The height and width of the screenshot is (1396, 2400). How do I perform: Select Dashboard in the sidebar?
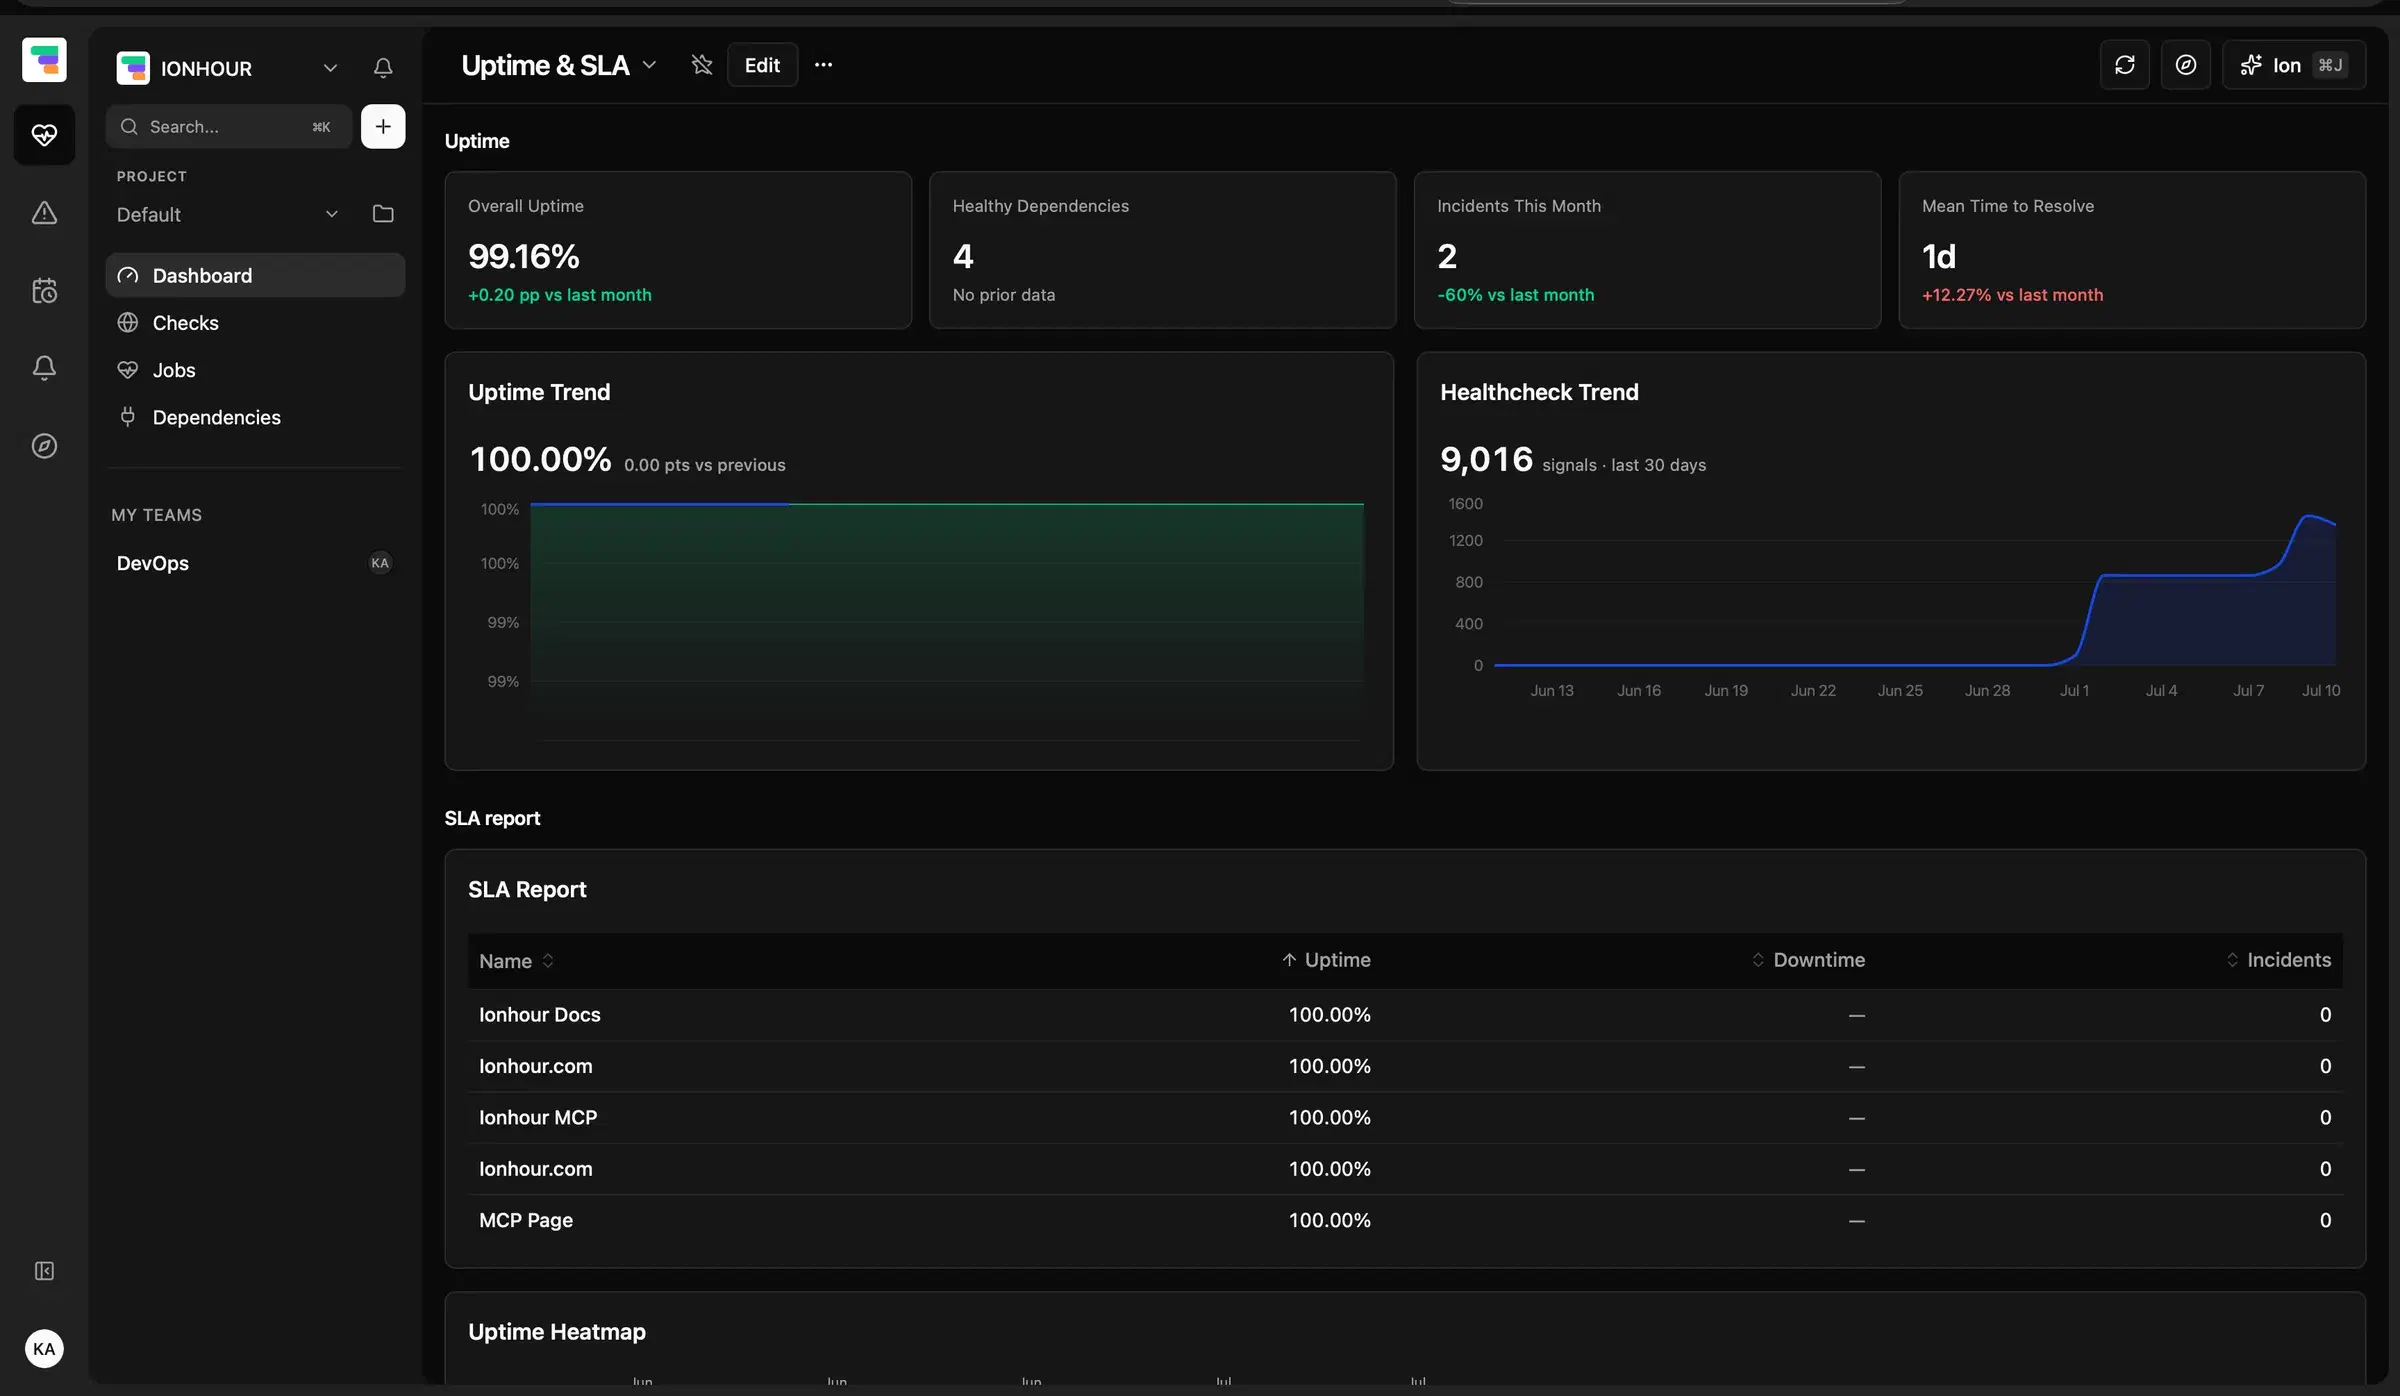pyautogui.click(x=255, y=275)
